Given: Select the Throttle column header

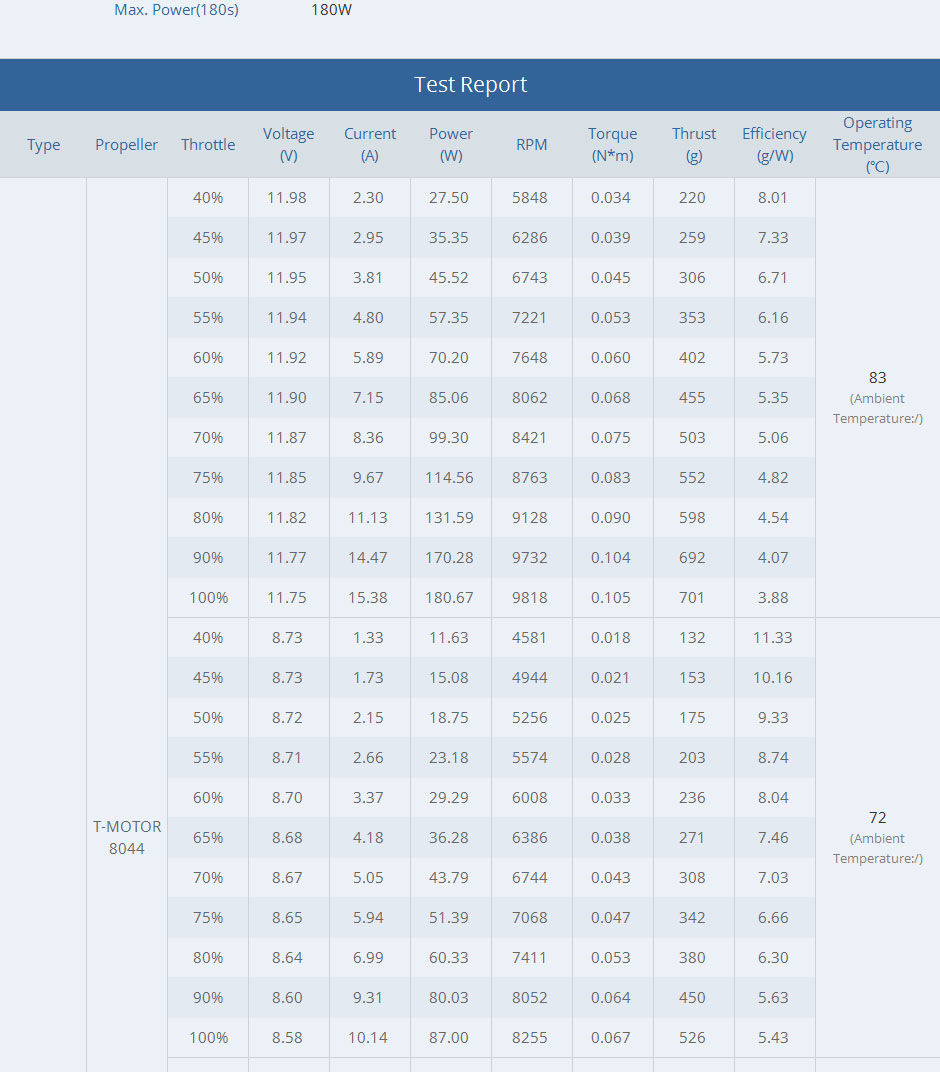Looking at the screenshot, I should pos(208,145).
